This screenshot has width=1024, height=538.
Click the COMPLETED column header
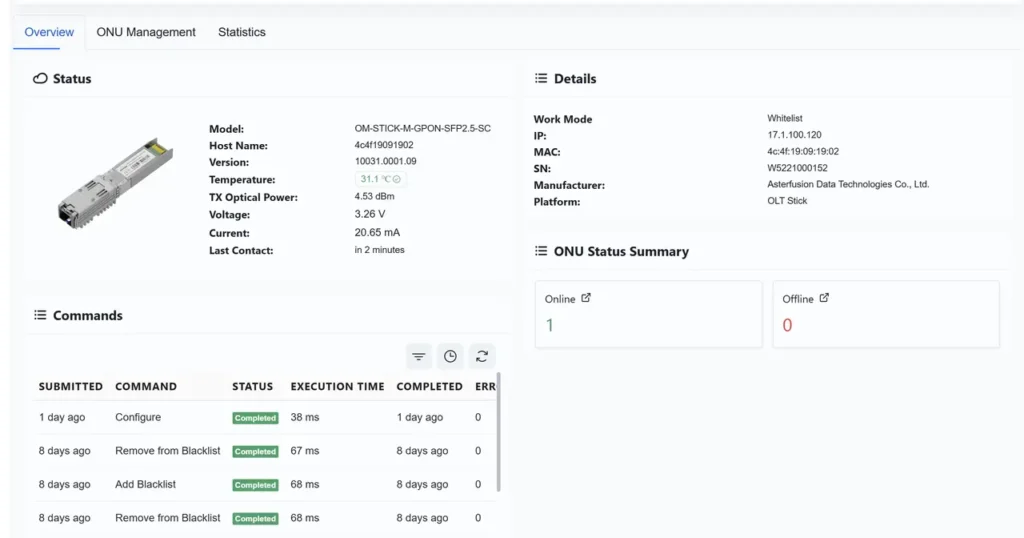coord(429,386)
